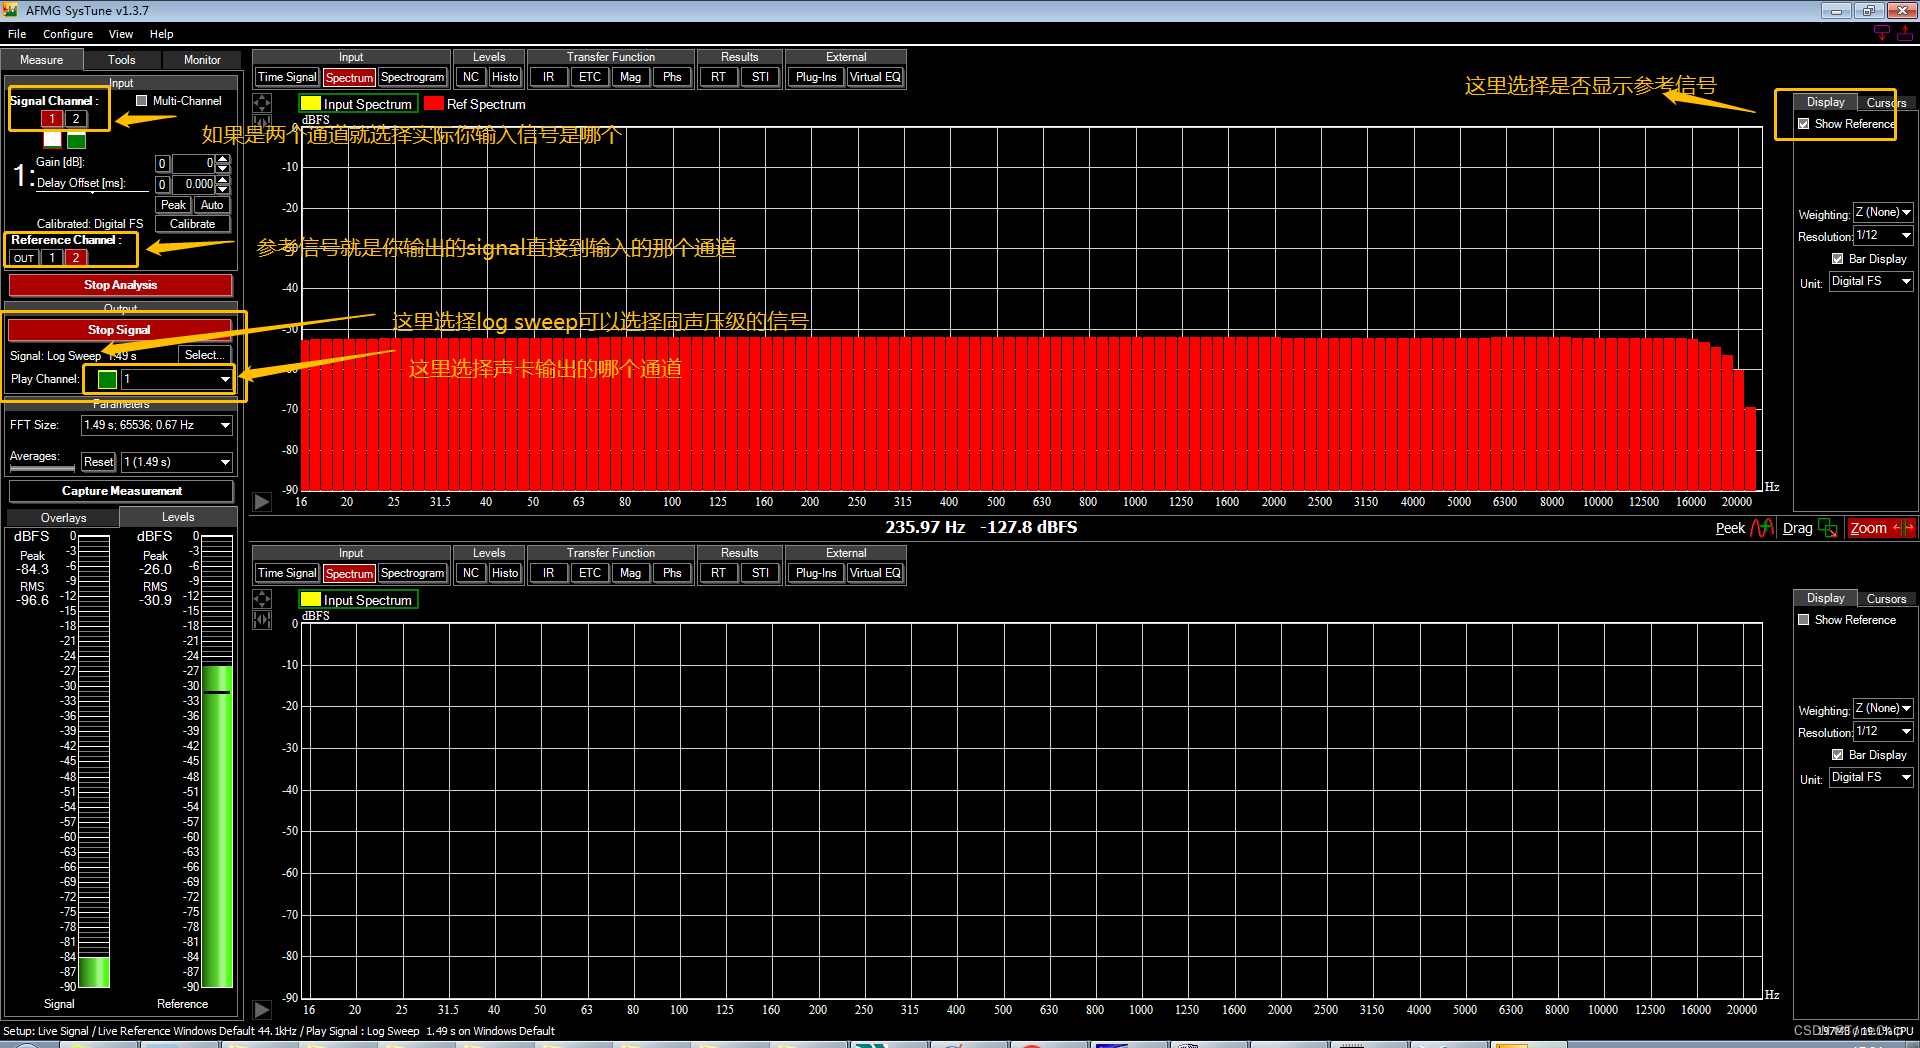Open the File menu

(x=17, y=34)
